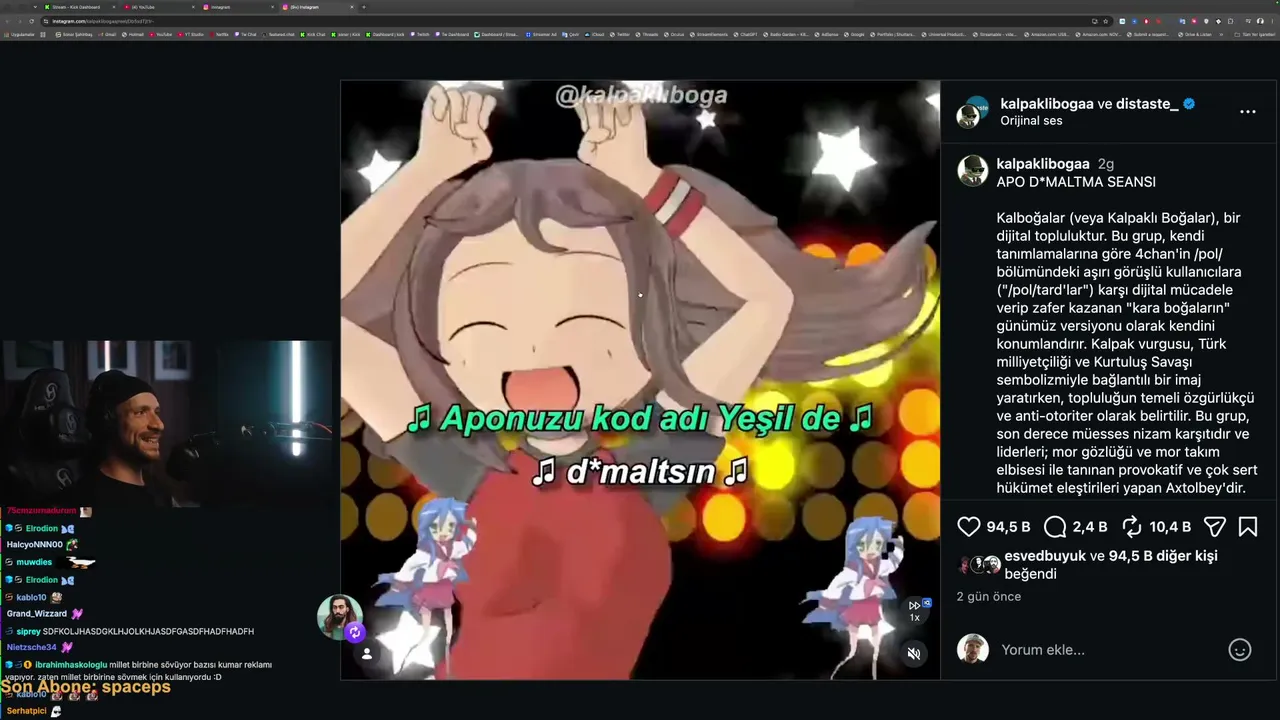
Task: Click chat username siprey
Action: tap(28, 631)
